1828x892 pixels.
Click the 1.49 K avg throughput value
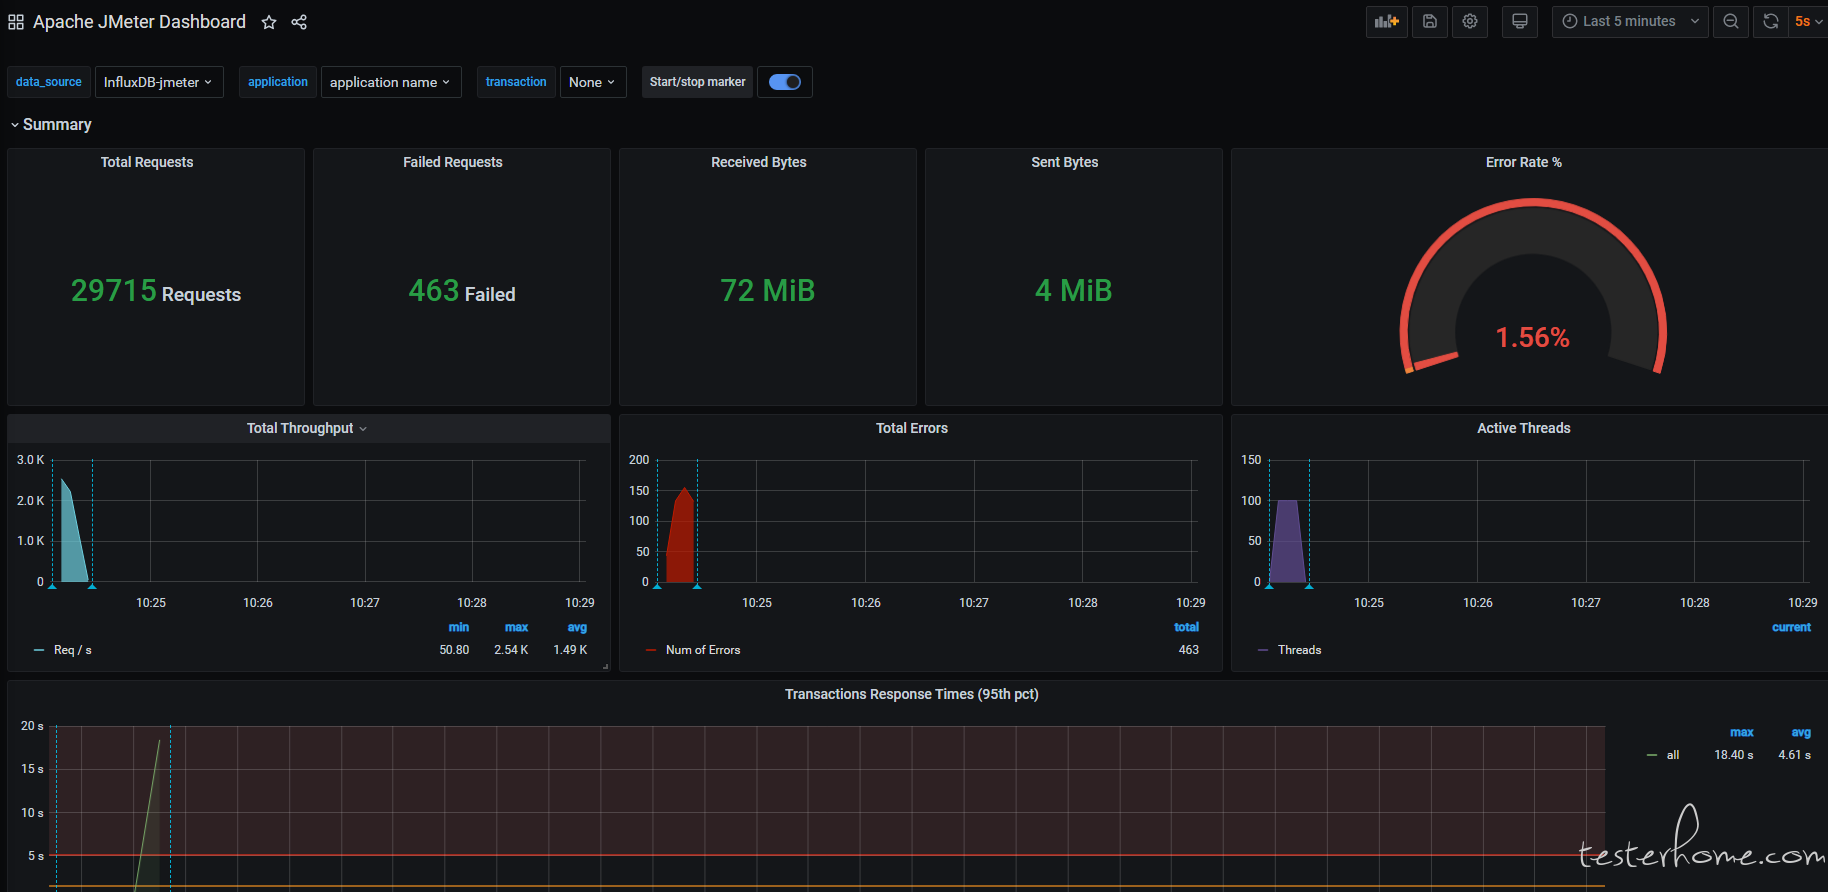[x=571, y=650]
